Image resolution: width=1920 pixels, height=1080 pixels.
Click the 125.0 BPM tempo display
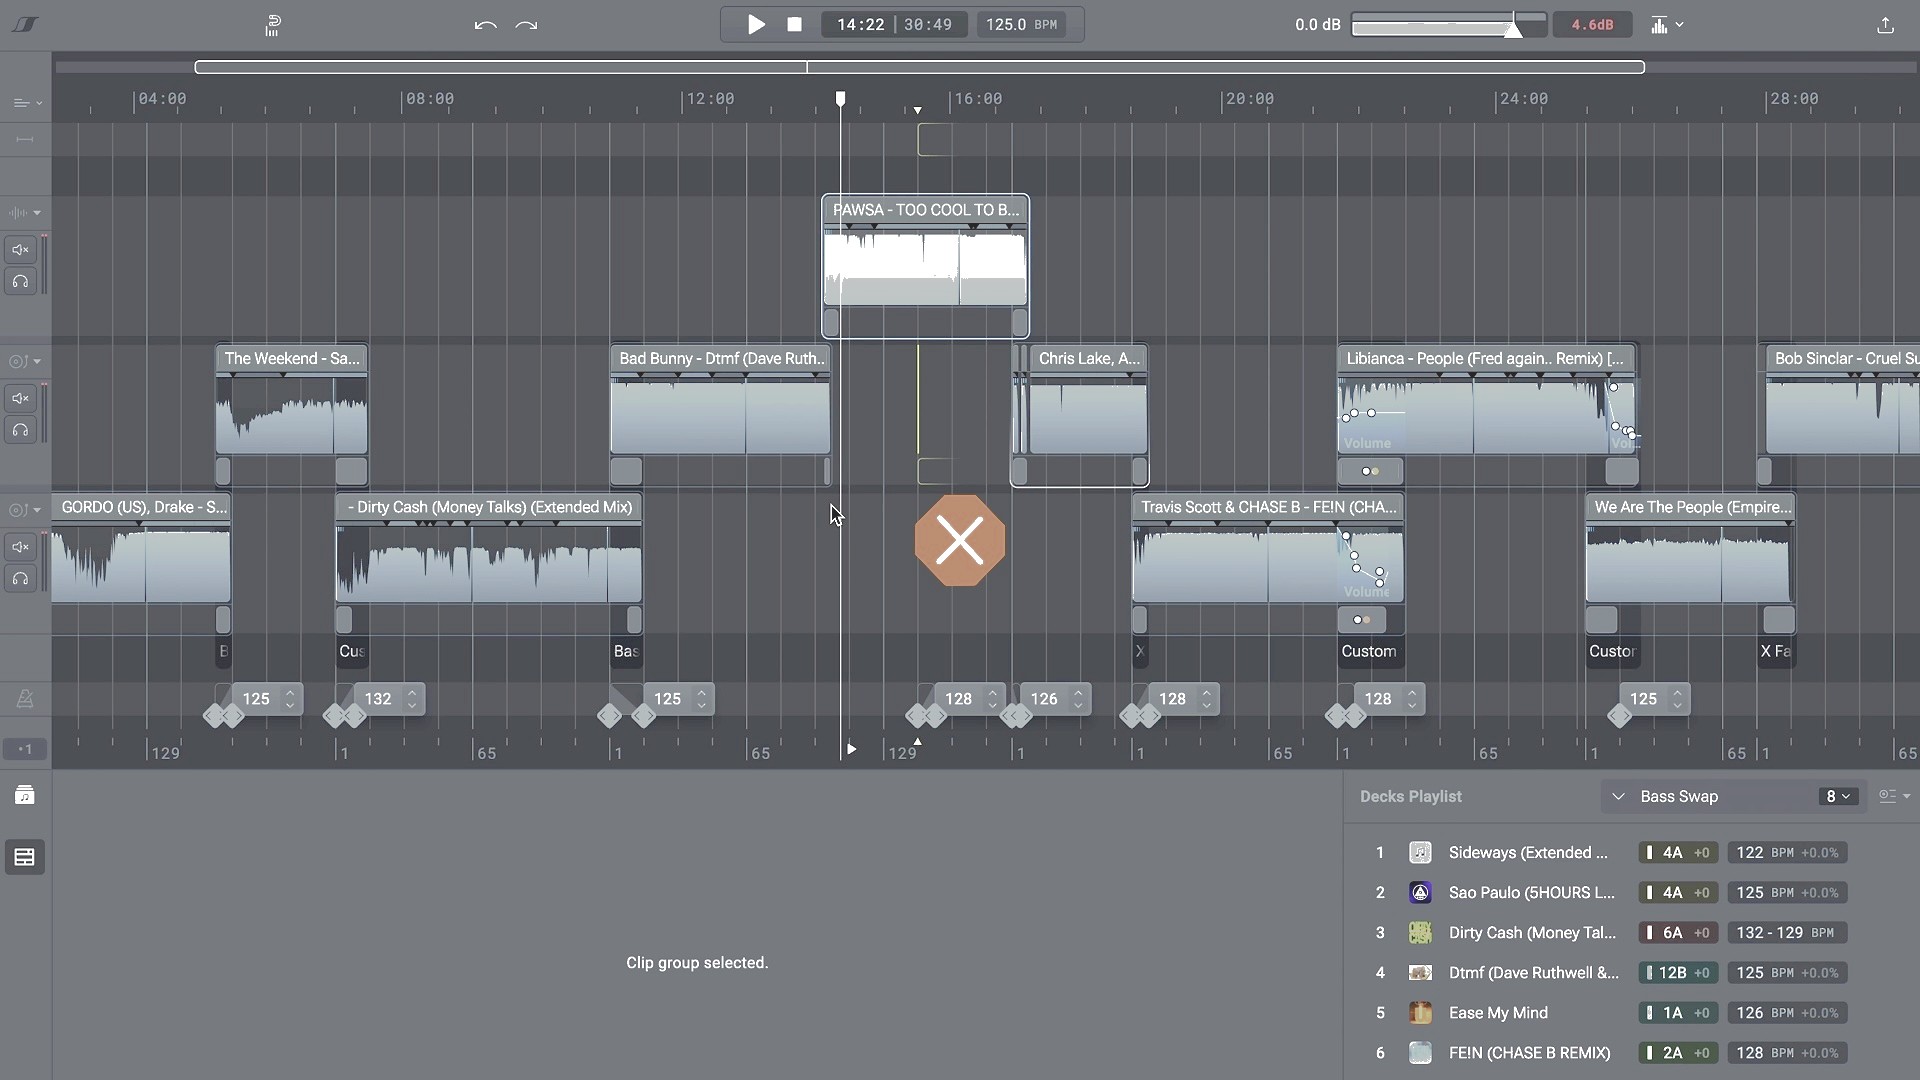point(1021,24)
